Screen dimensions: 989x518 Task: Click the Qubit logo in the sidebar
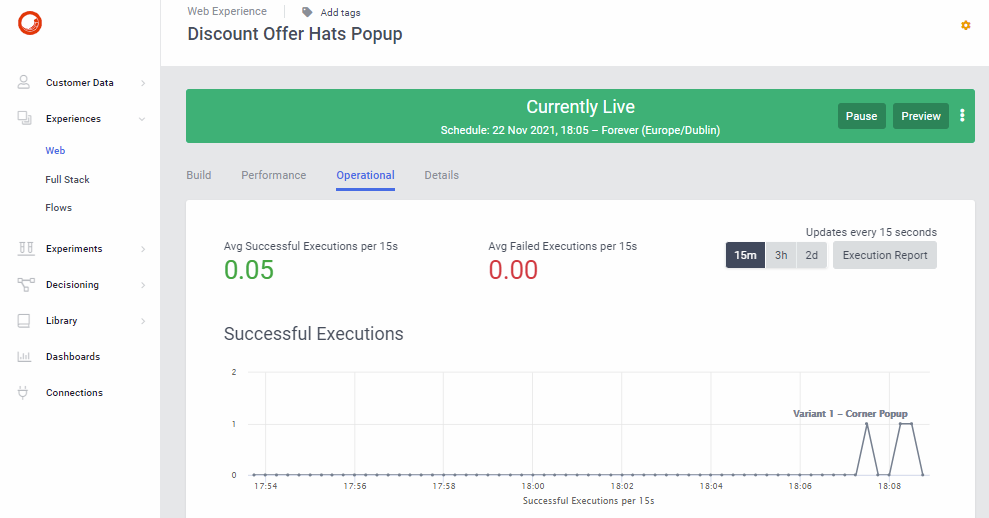(30, 22)
